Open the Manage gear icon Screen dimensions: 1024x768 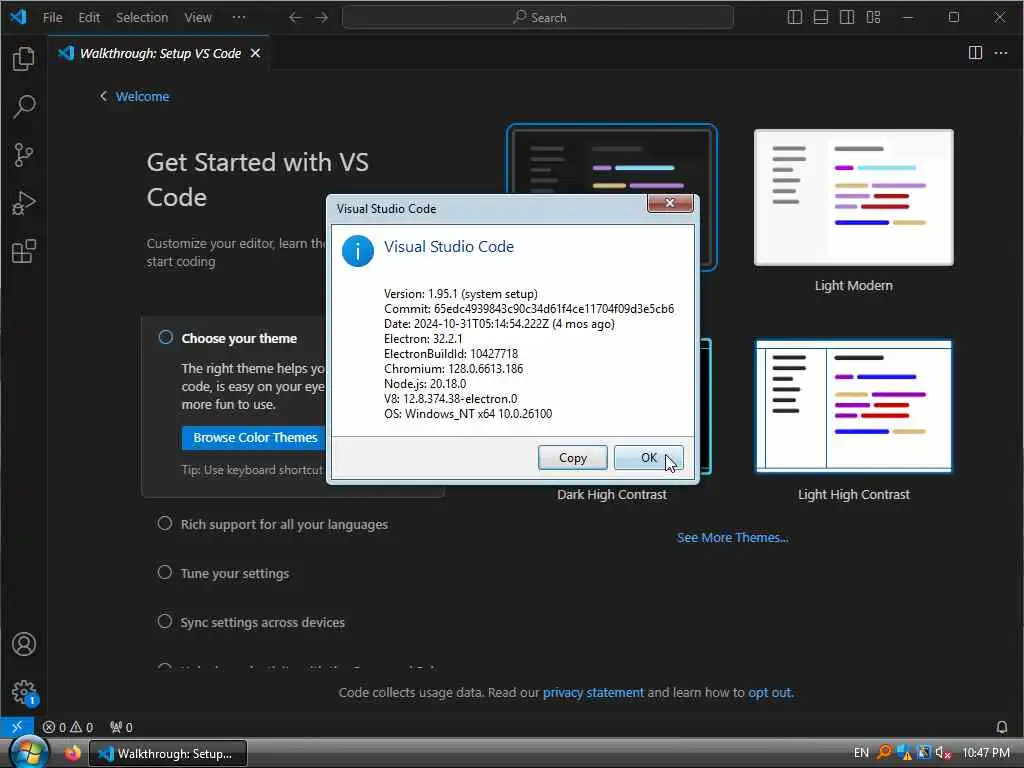pos(24,692)
